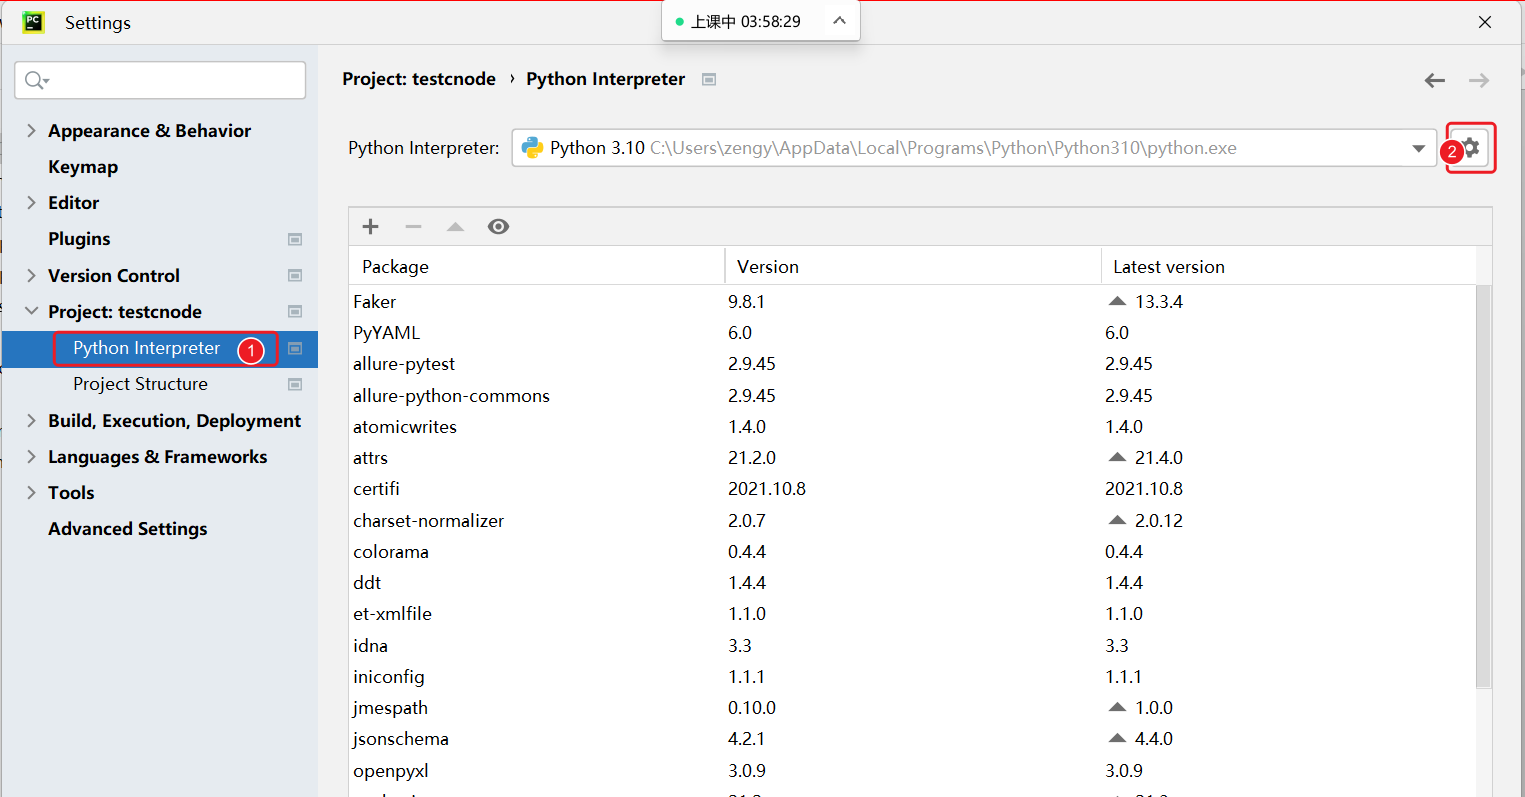This screenshot has width=1525, height=797.
Task: Click the Python logo in the interpreter field
Action: [x=532, y=147]
